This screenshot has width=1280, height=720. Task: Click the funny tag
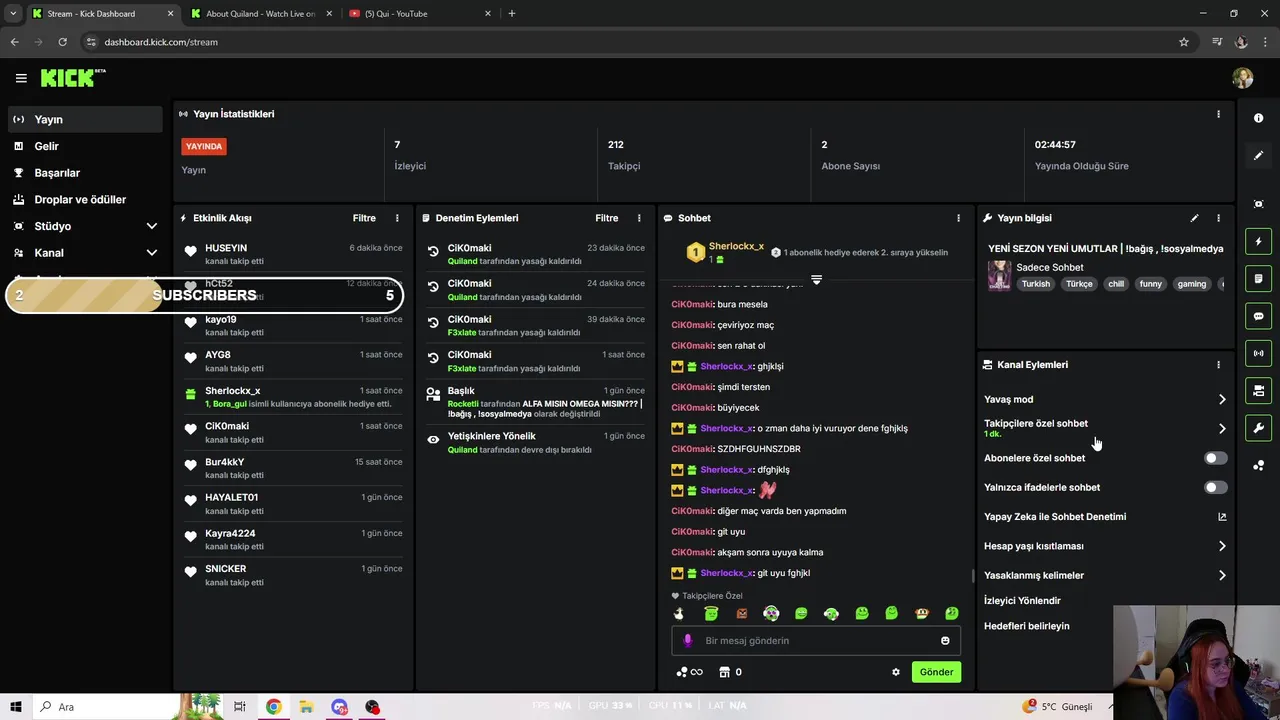pyautogui.click(x=1150, y=284)
